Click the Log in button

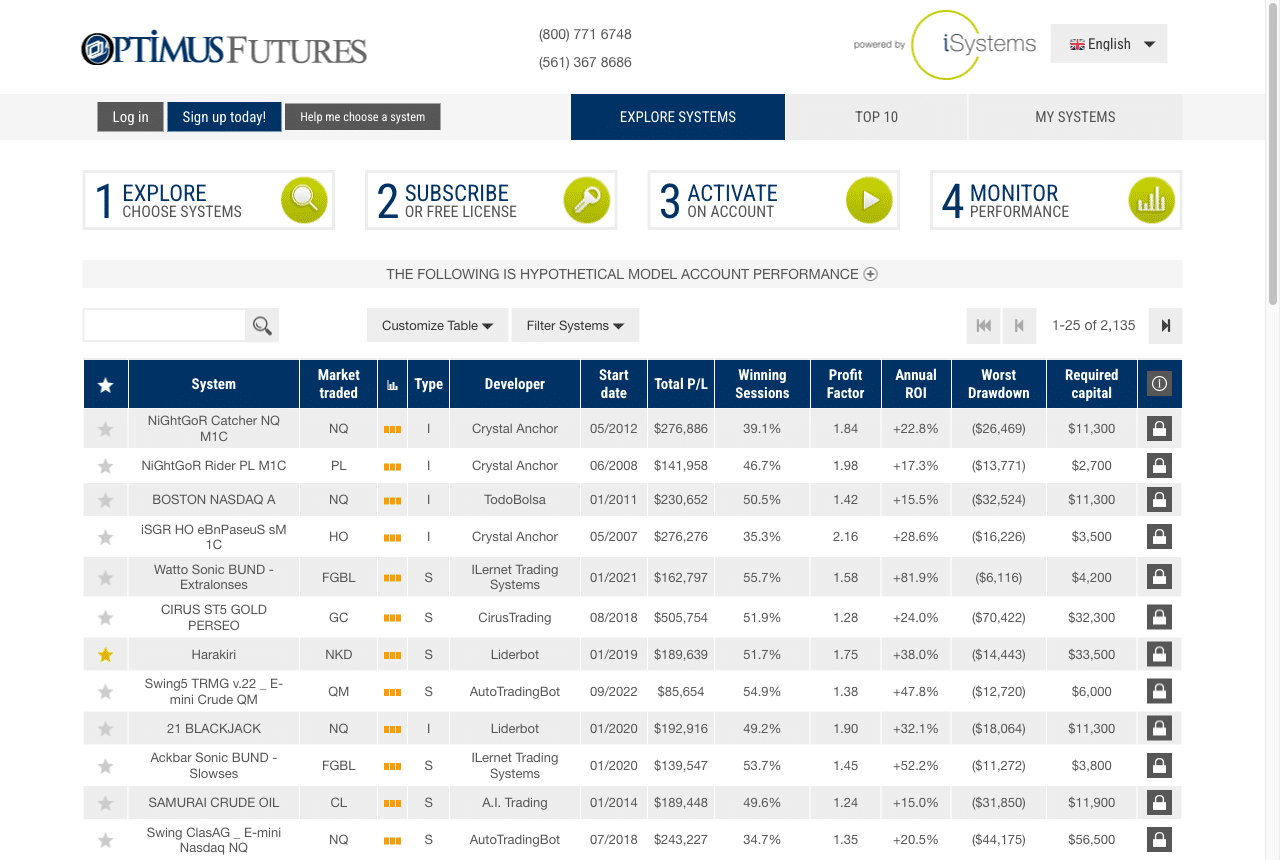click(130, 117)
